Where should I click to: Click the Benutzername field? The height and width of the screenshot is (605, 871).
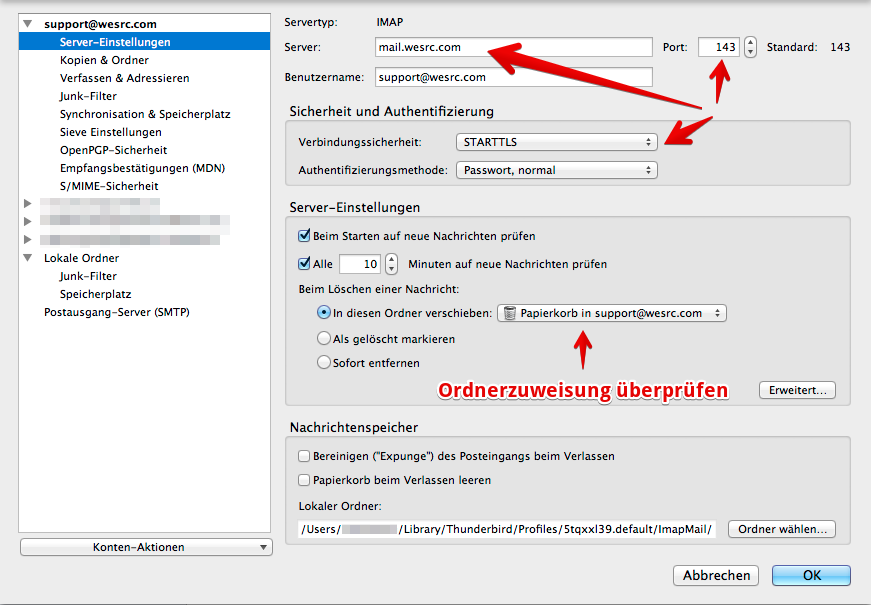point(514,77)
